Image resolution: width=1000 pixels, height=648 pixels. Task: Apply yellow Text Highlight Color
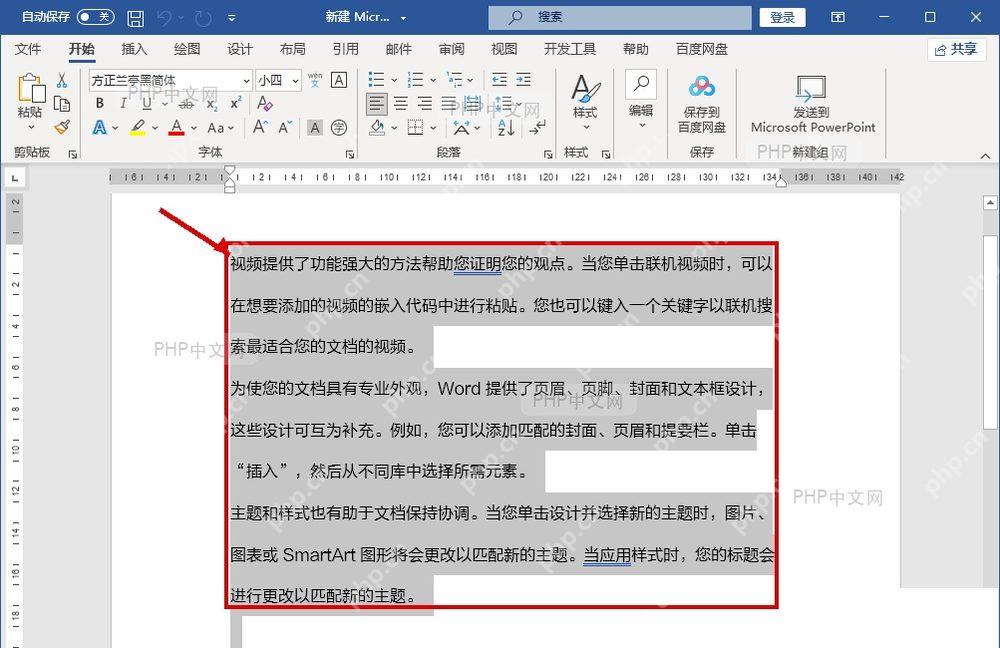[x=138, y=128]
